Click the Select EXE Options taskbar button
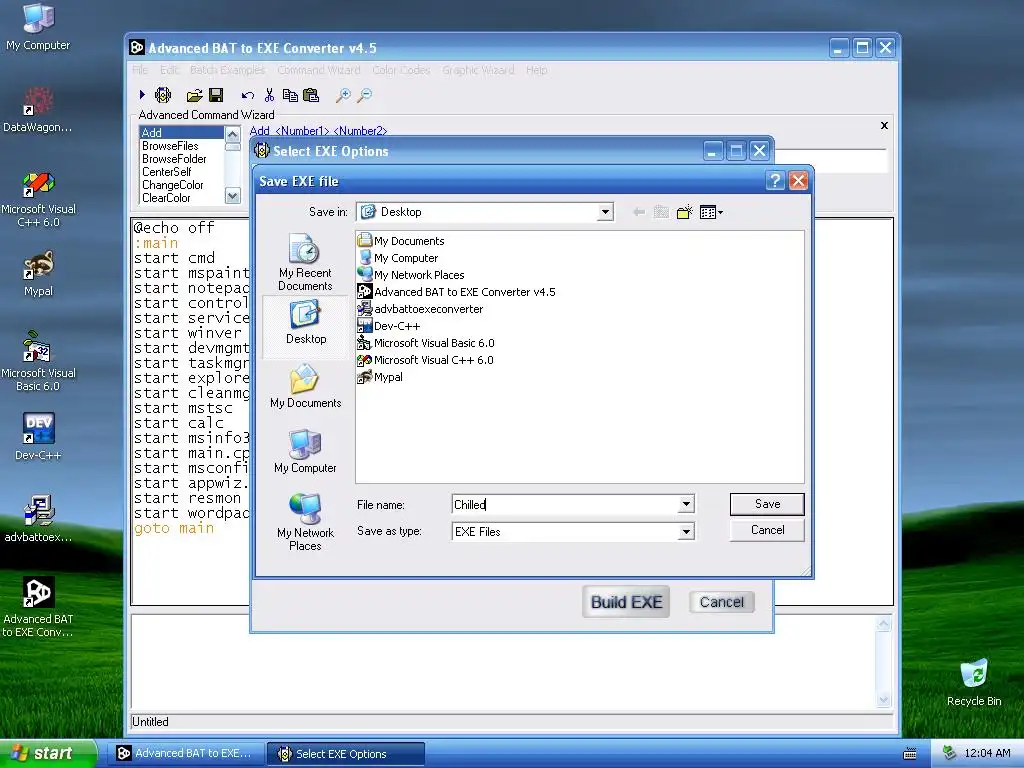1024x768 pixels. coord(346,754)
